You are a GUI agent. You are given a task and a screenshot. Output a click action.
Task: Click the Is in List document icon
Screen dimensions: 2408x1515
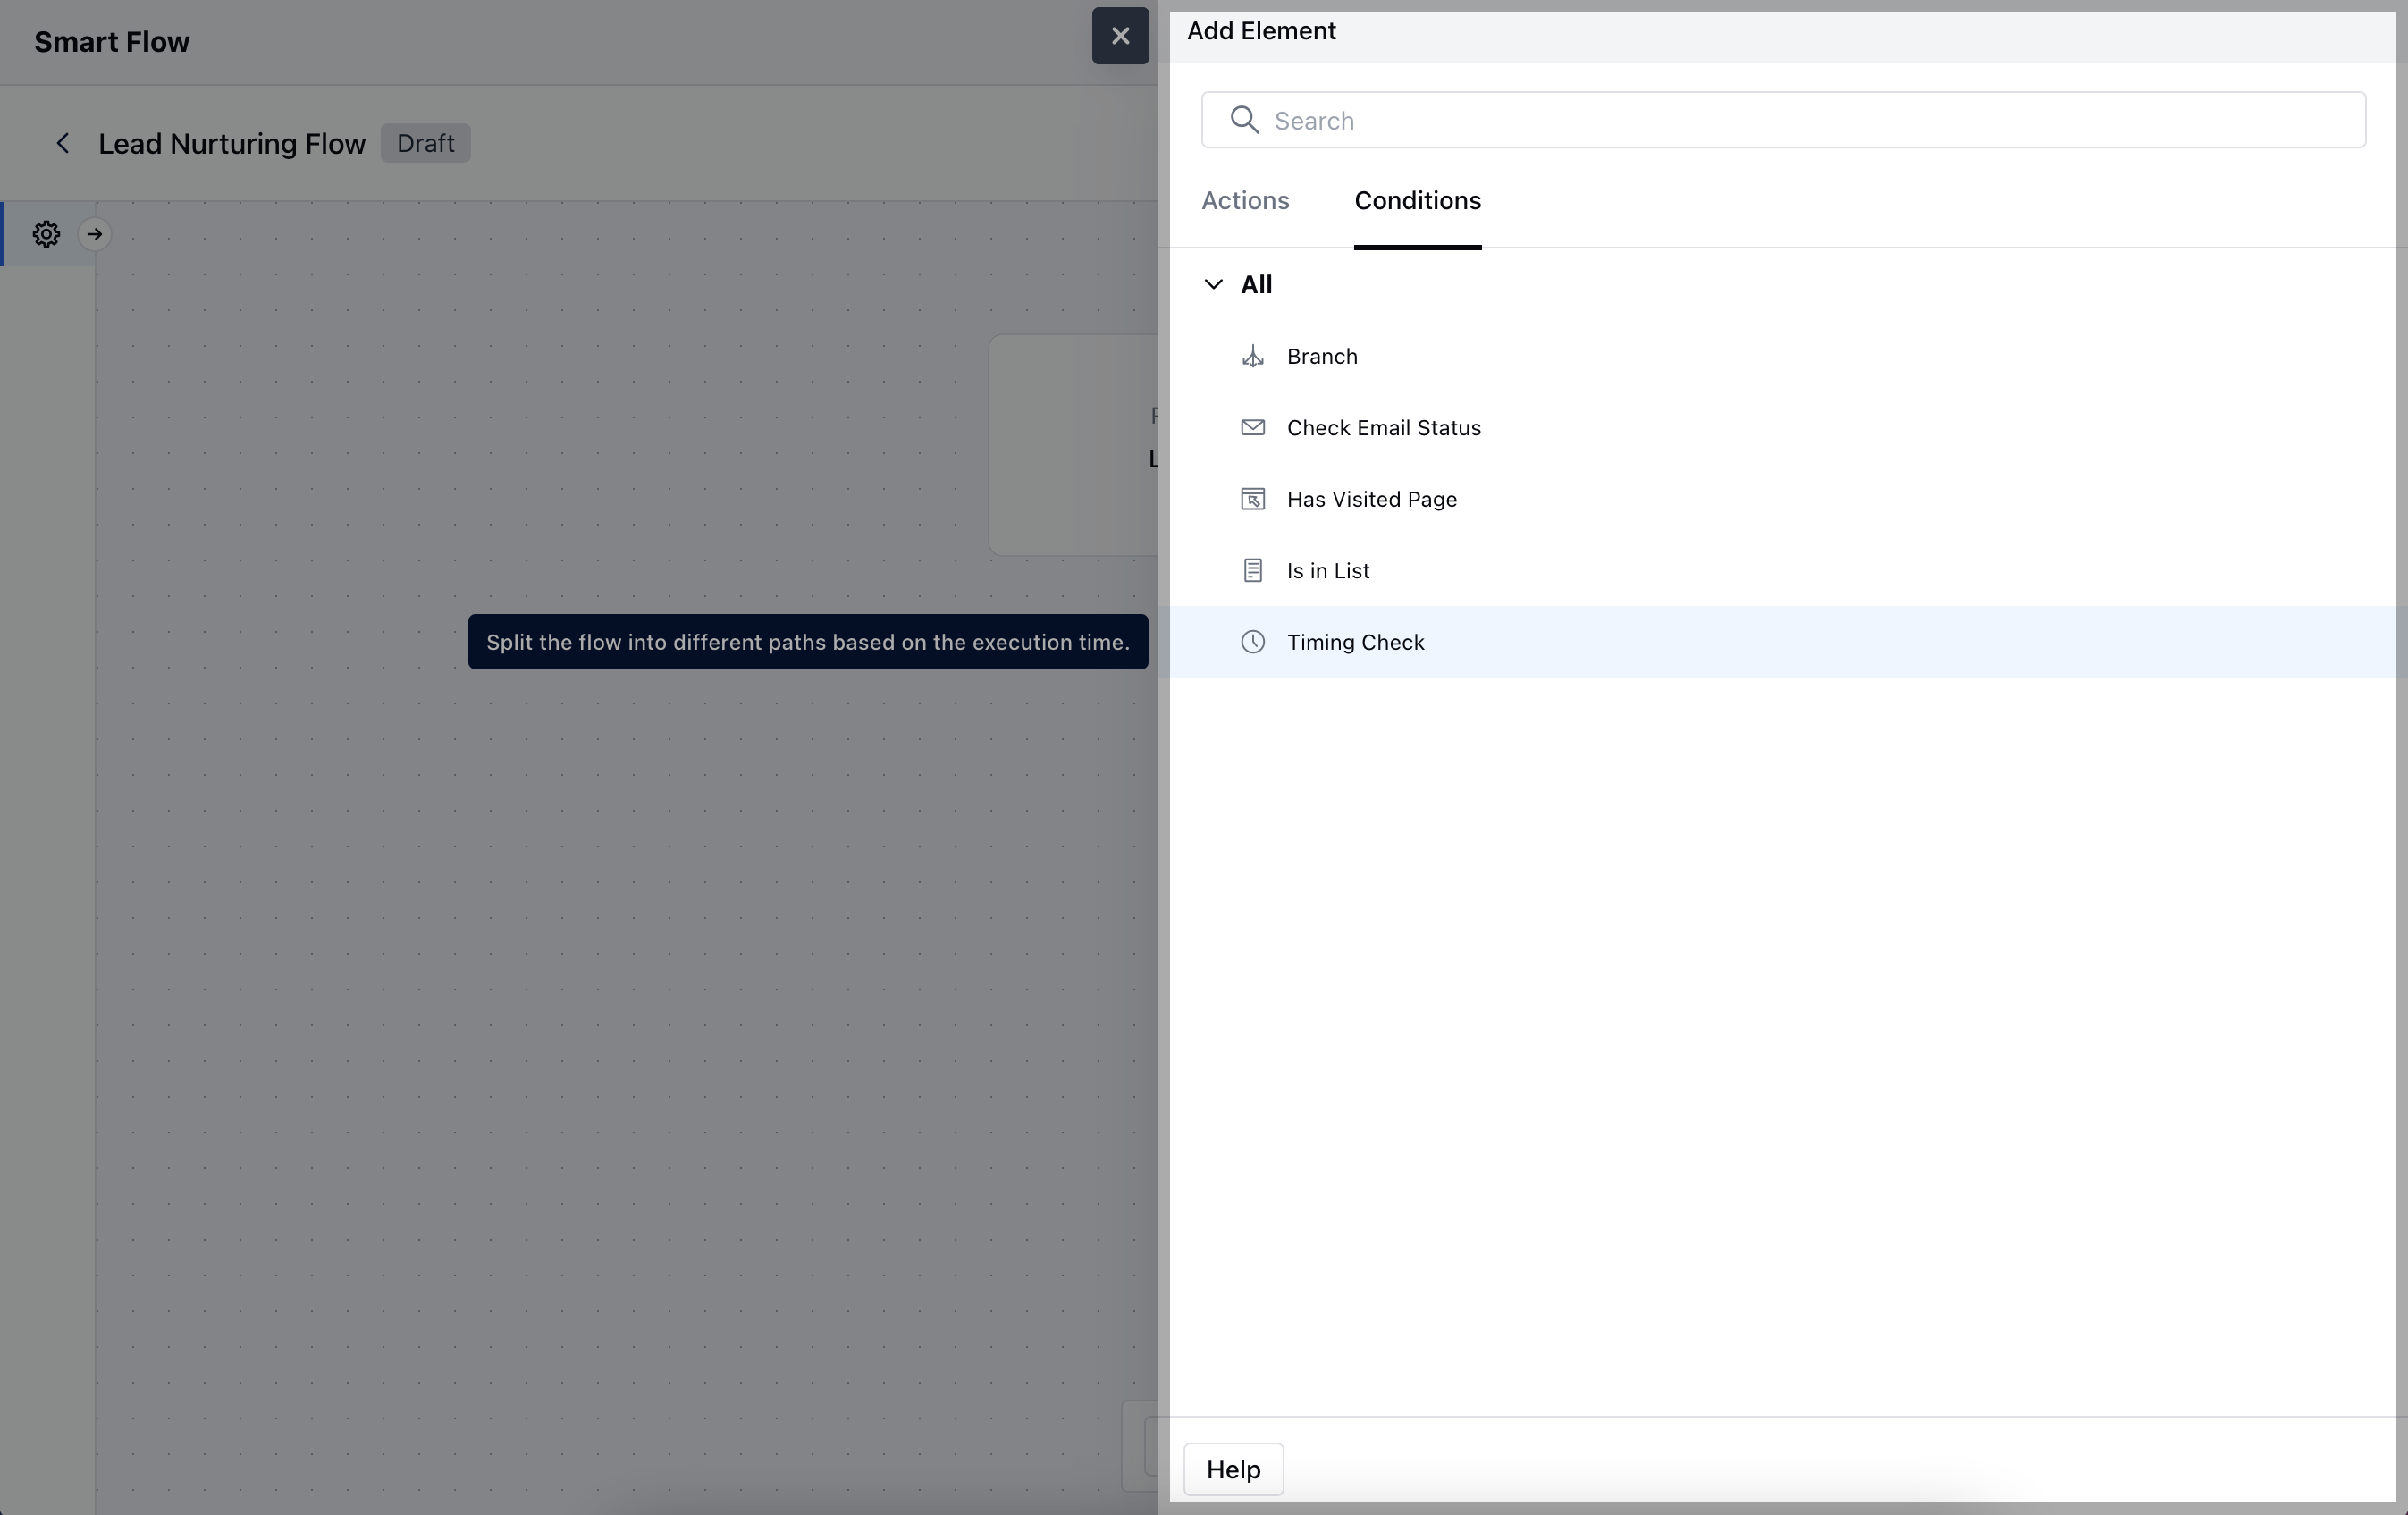[x=1252, y=570]
